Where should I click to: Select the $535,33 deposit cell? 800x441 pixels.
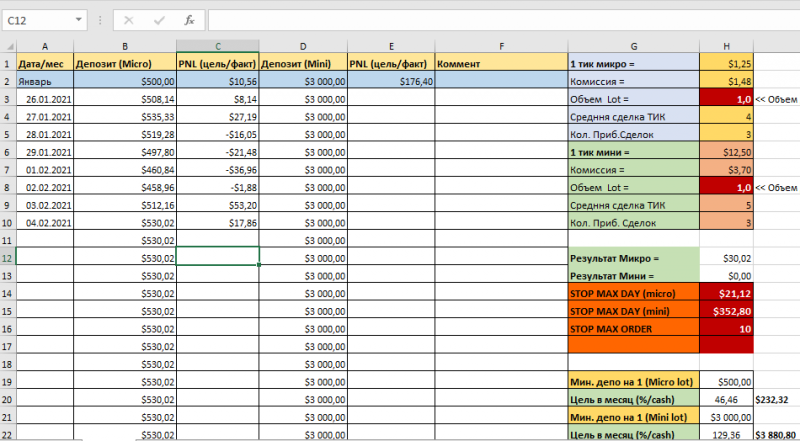pyautogui.click(x=125, y=117)
